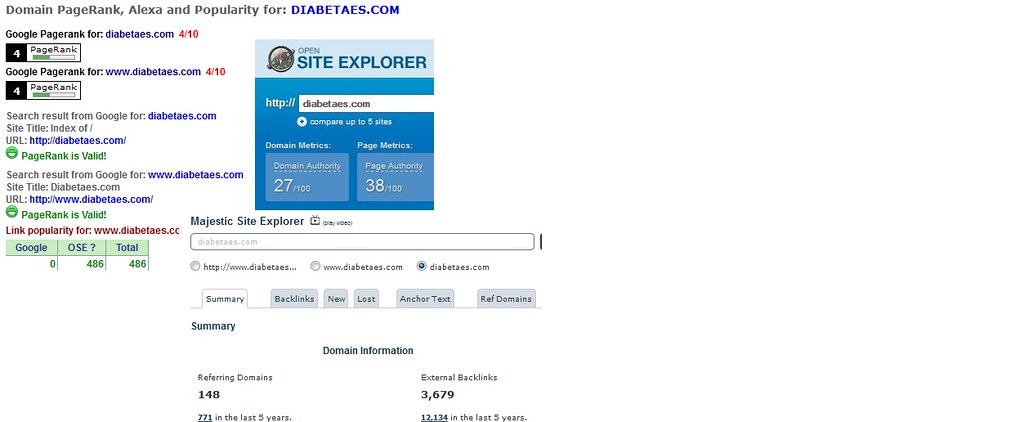Viewport: 1024px width, 422px height.
Task: Open the diabetaes.com Pagerank link
Action: 140,35
